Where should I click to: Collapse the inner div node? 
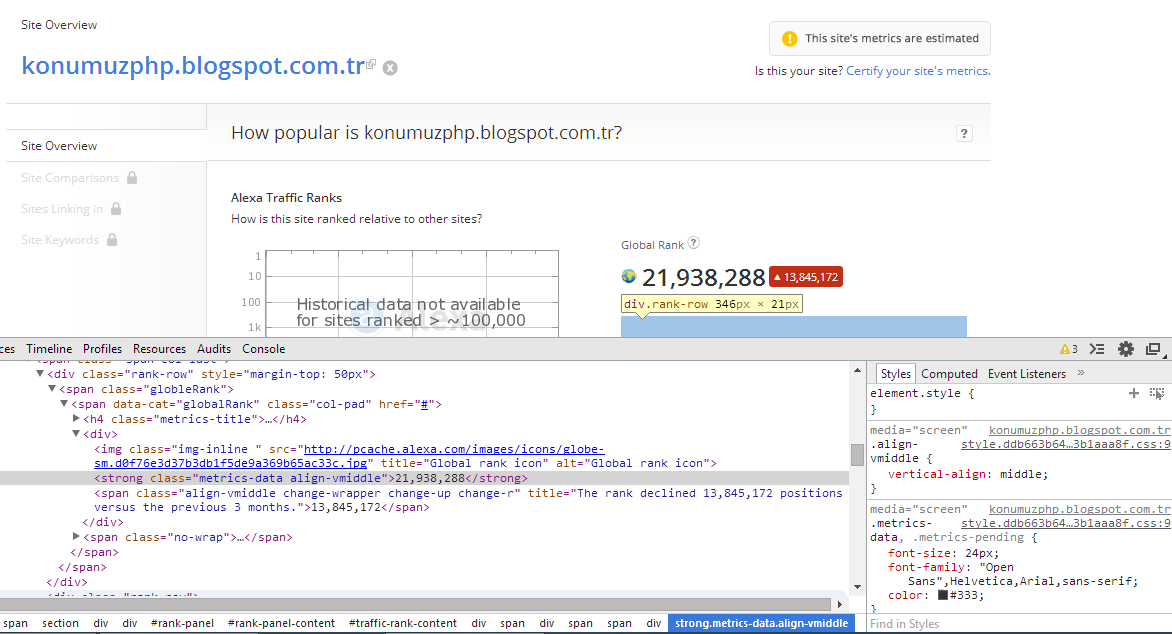click(x=75, y=434)
